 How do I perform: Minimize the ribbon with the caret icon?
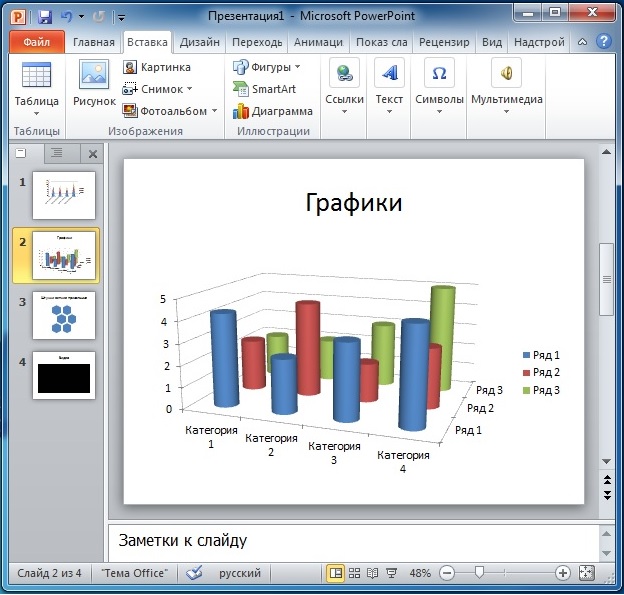(582, 41)
